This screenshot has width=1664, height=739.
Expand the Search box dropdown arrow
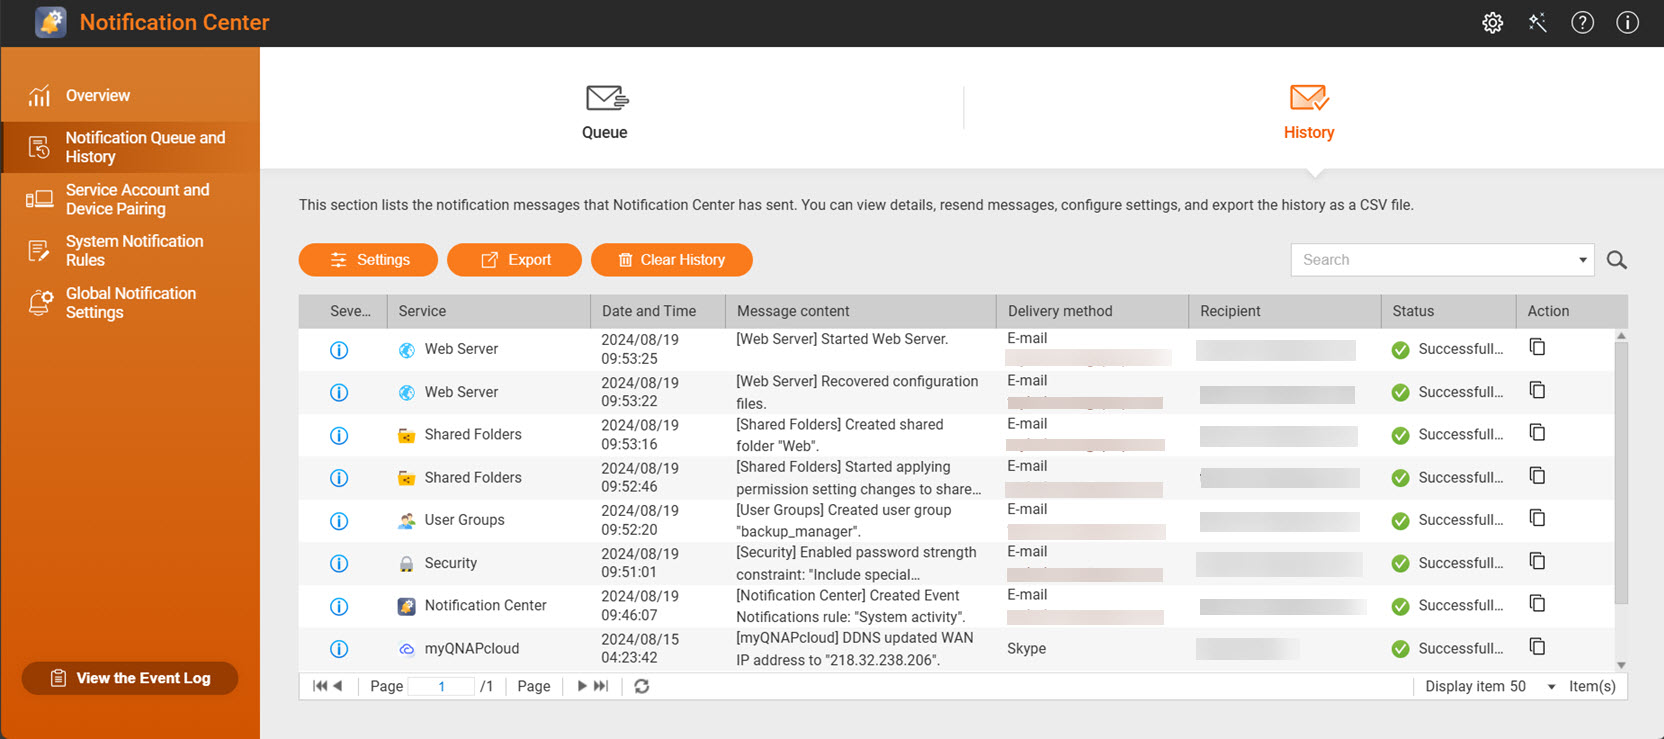coord(1582,260)
